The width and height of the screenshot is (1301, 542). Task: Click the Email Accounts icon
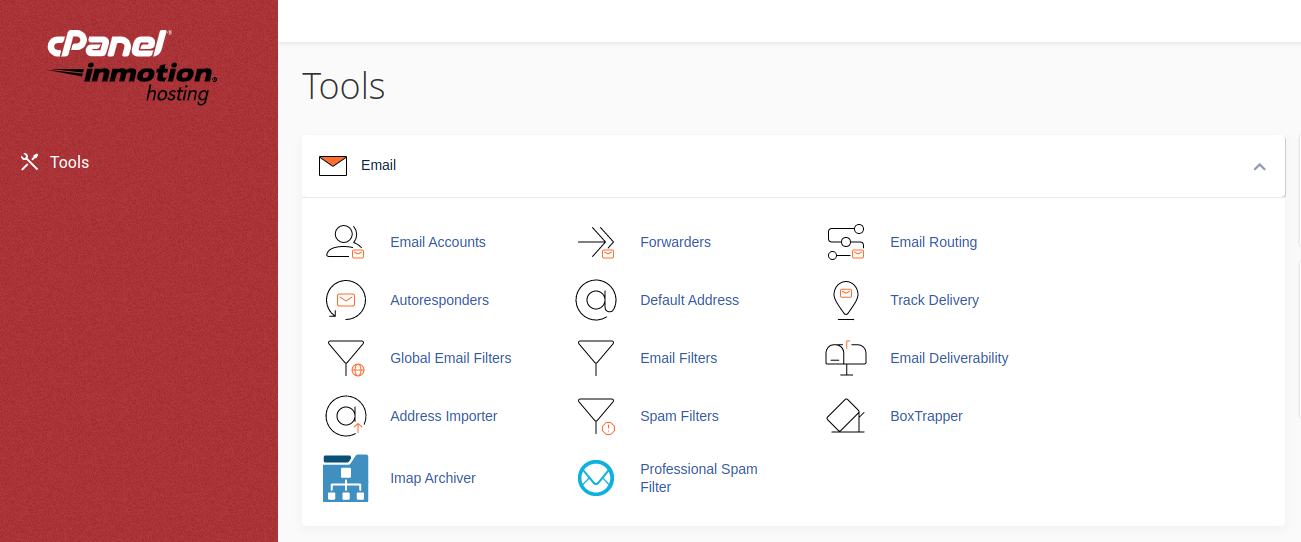click(345, 242)
